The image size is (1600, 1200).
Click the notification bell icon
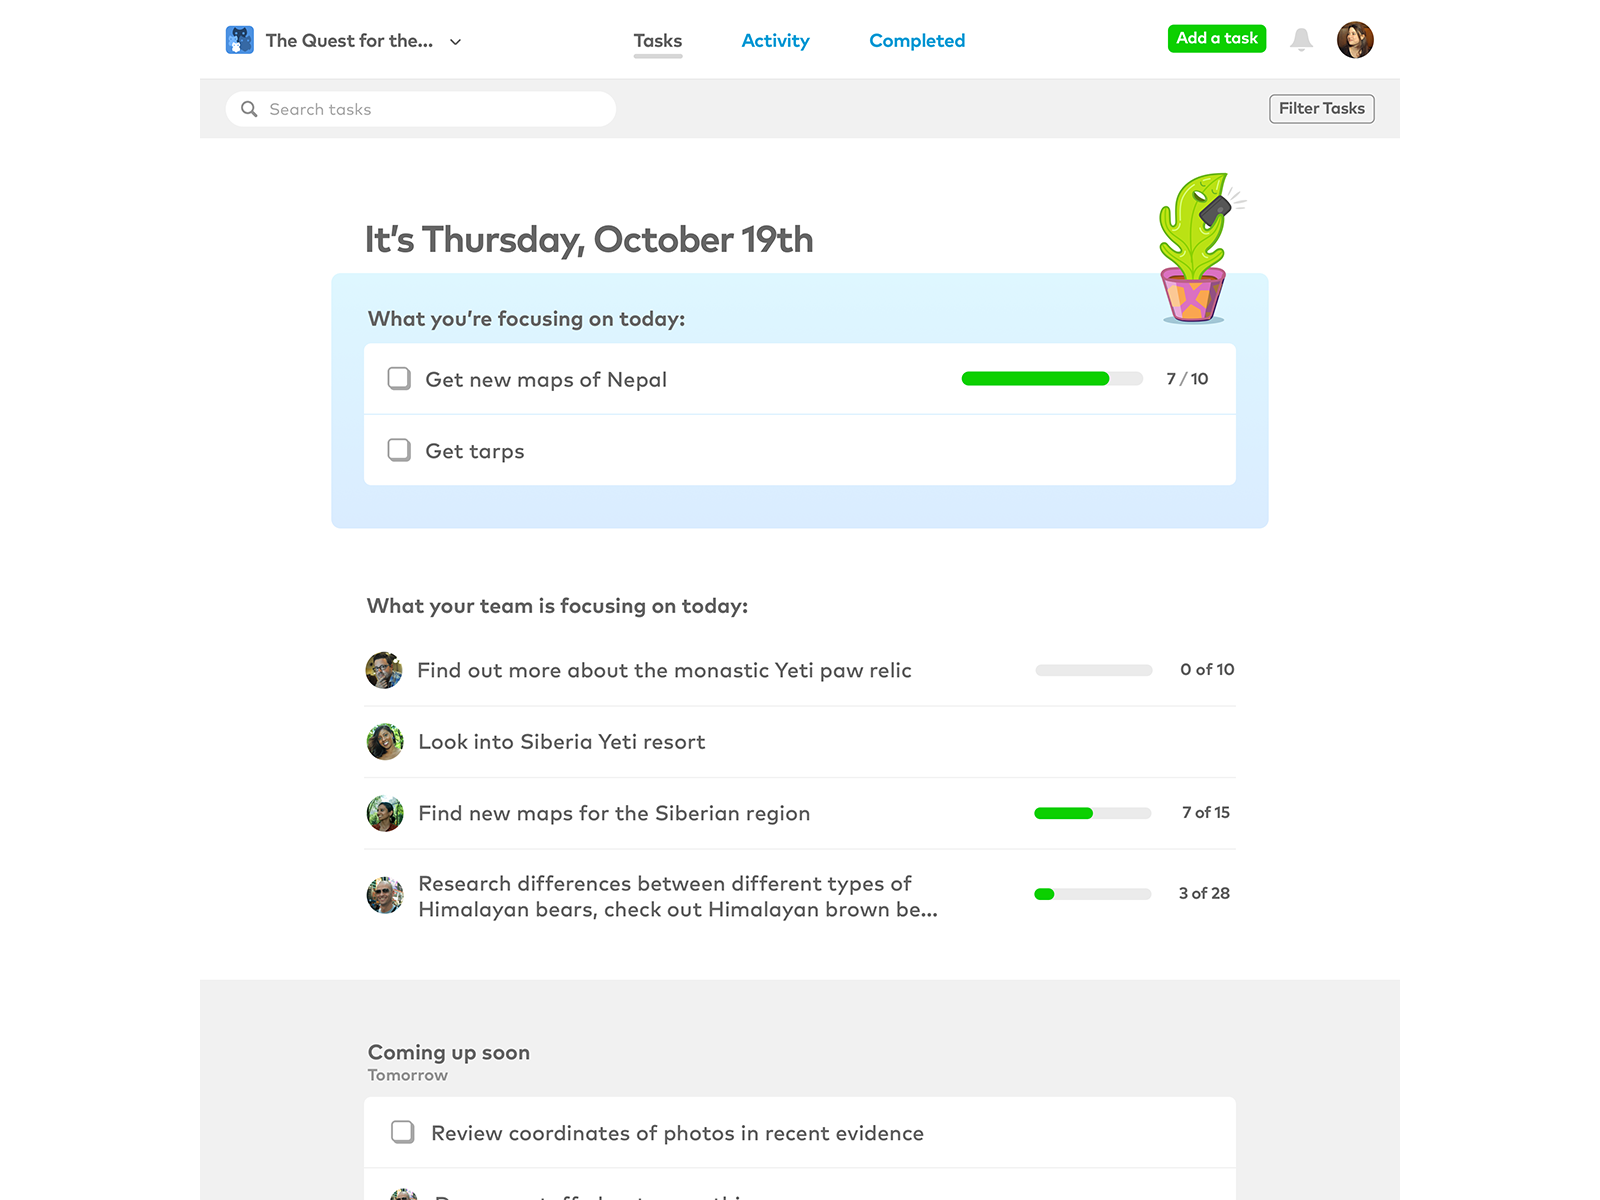coord(1301,40)
